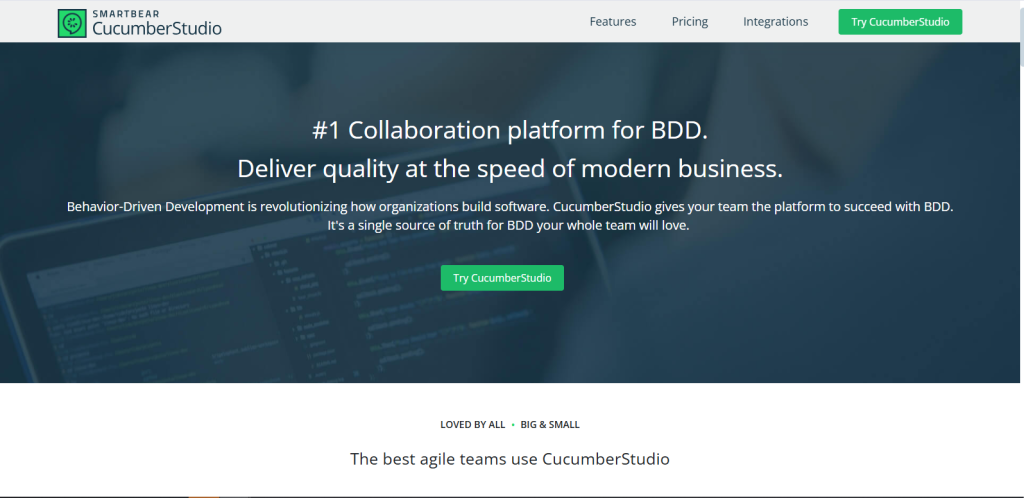Click the 'LOVED BY ALL' label
This screenshot has height=498, width=1024.
point(472,425)
